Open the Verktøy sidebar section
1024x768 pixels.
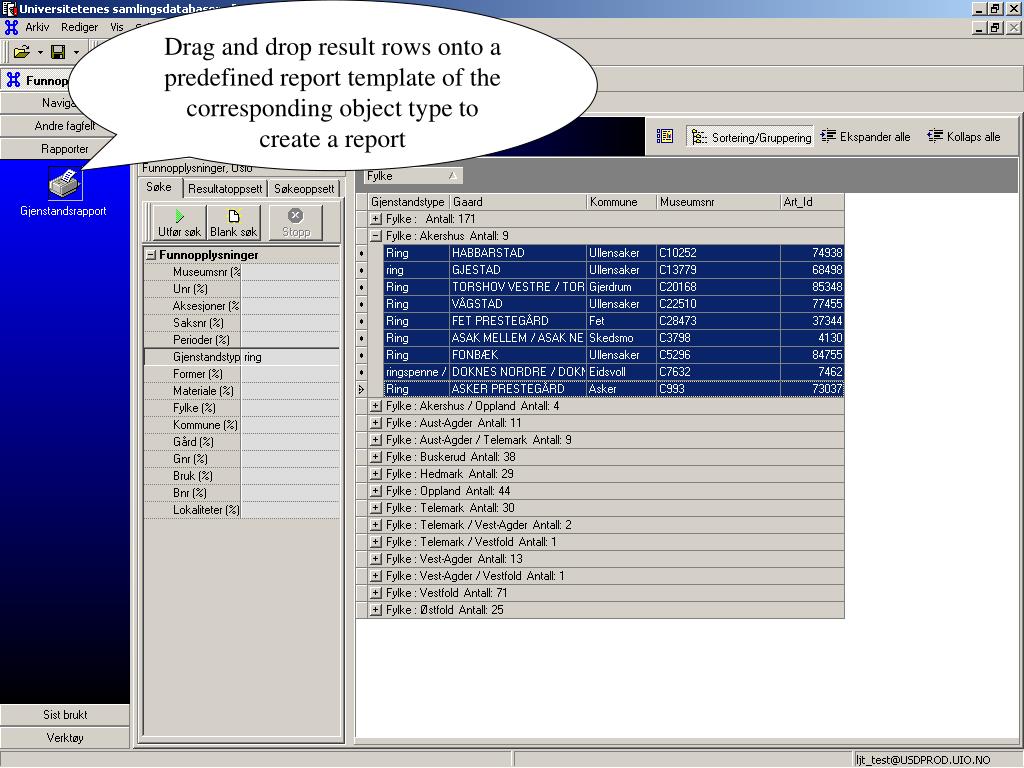[x=65, y=737]
